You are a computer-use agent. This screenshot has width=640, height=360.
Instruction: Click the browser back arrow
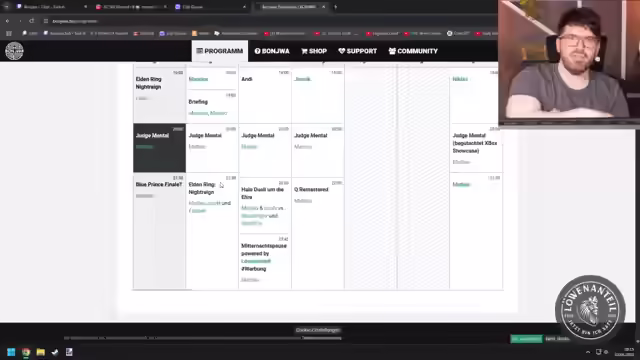(x=7, y=21)
